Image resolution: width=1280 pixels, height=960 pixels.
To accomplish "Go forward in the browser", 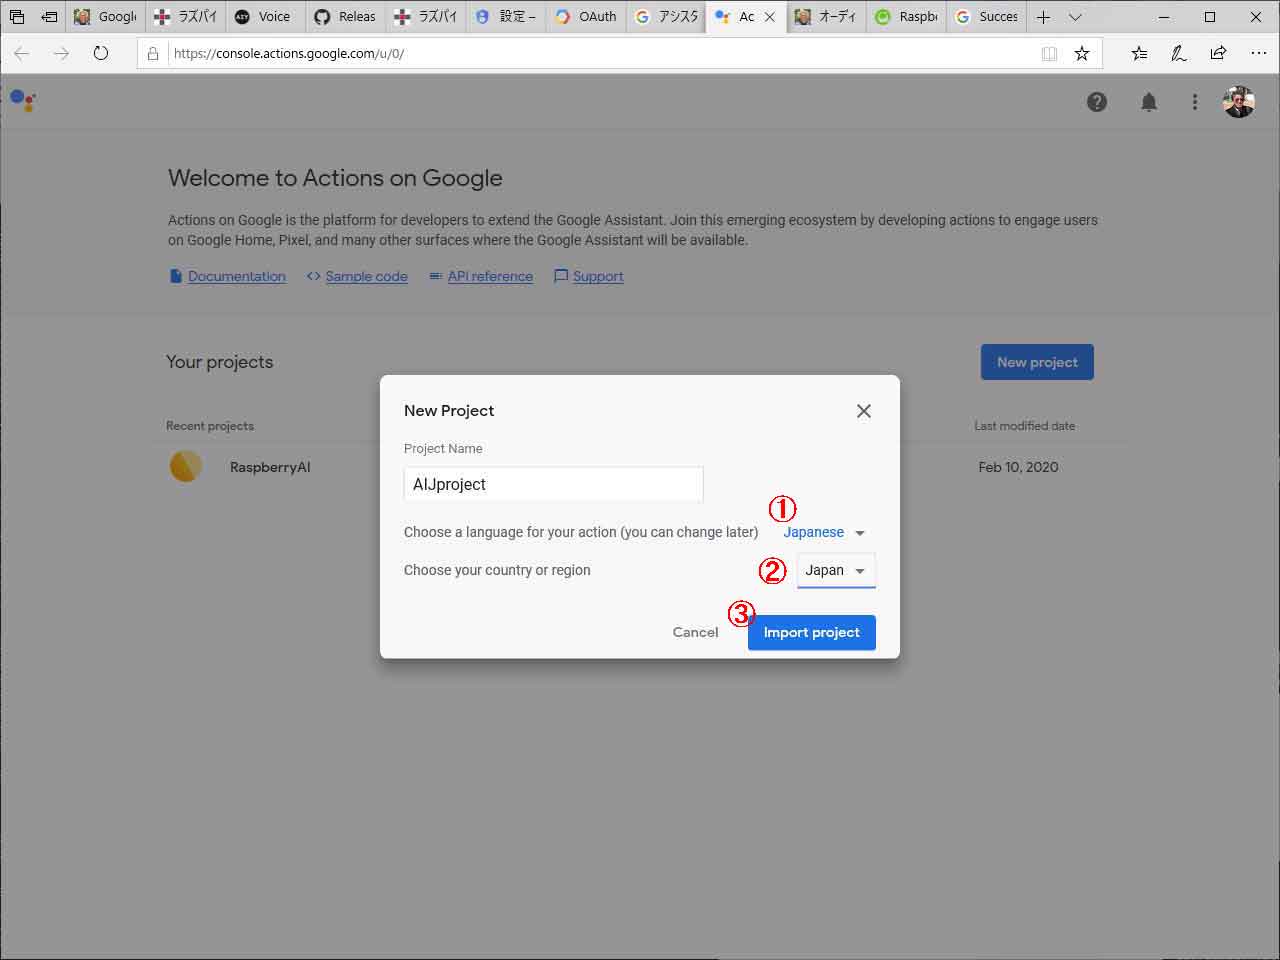I will tap(61, 53).
